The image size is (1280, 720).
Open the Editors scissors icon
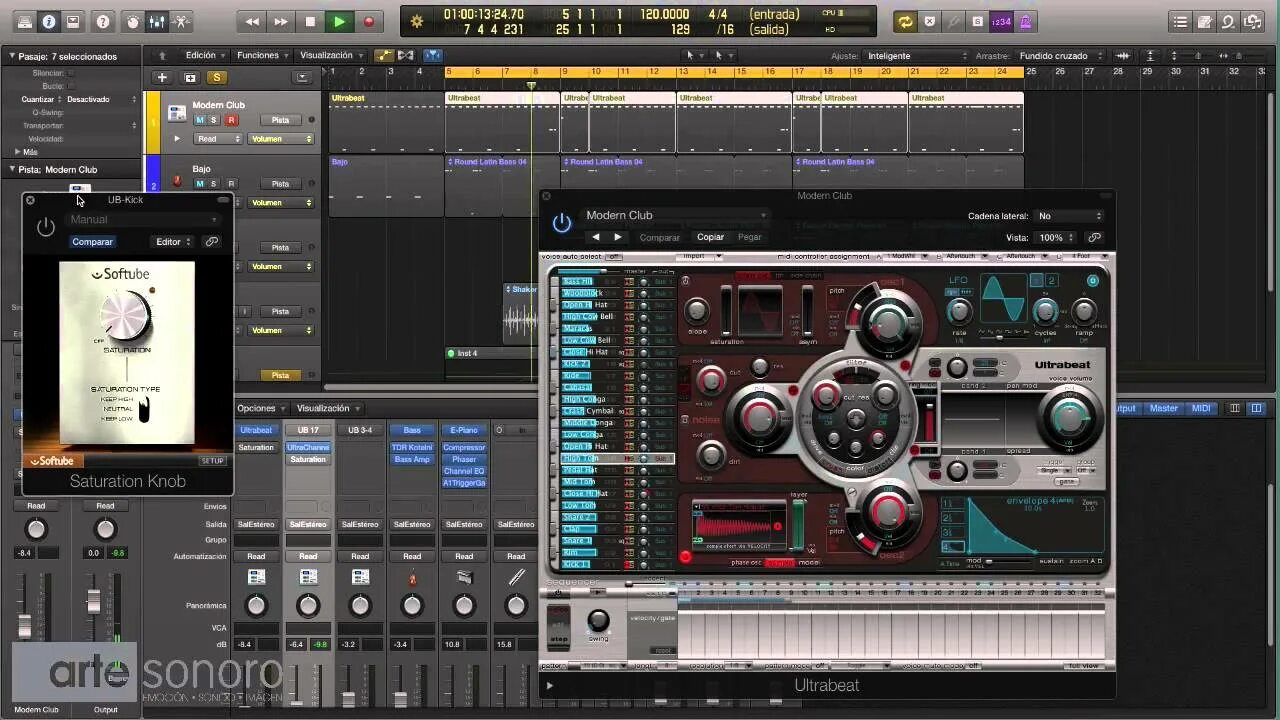pos(181,21)
